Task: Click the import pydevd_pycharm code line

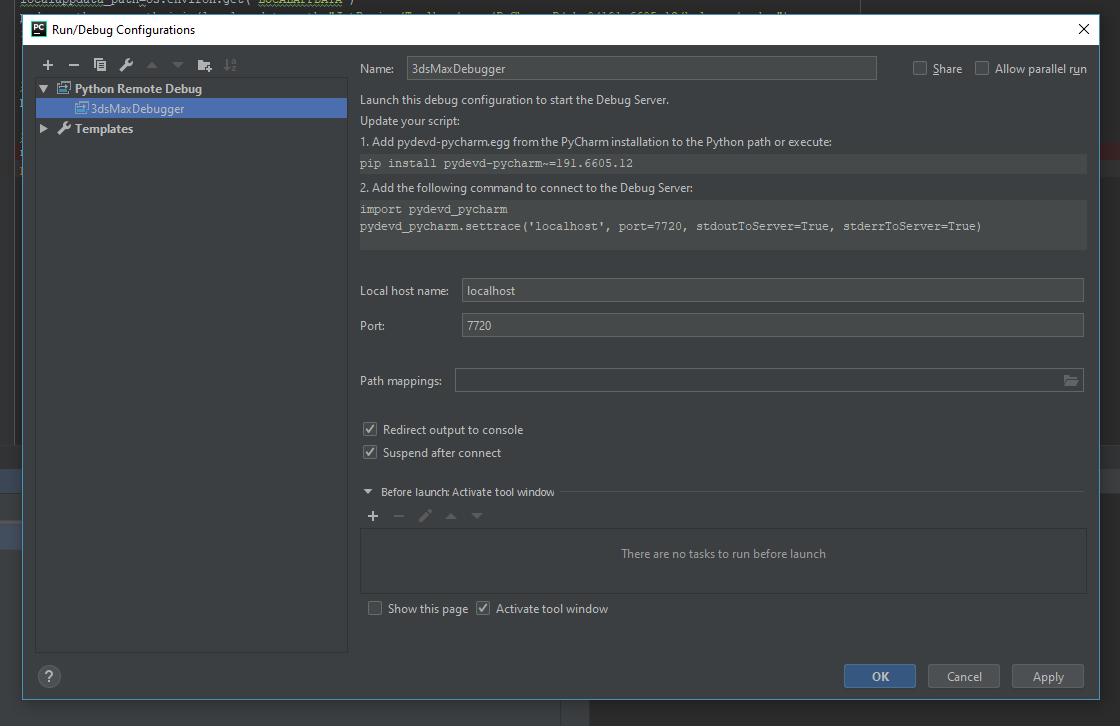Action: tap(434, 209)
